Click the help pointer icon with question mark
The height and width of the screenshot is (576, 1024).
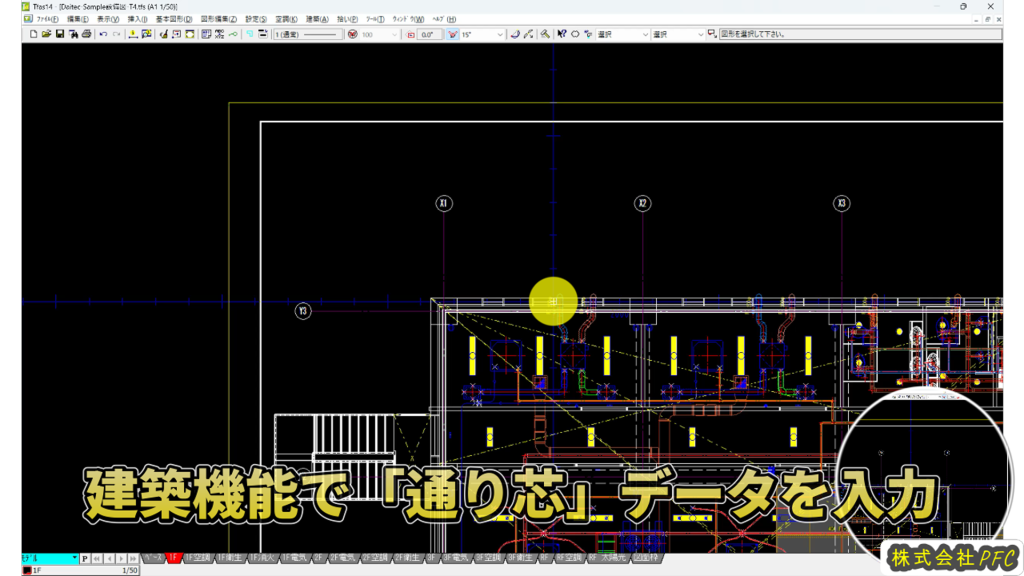(562, 34)
